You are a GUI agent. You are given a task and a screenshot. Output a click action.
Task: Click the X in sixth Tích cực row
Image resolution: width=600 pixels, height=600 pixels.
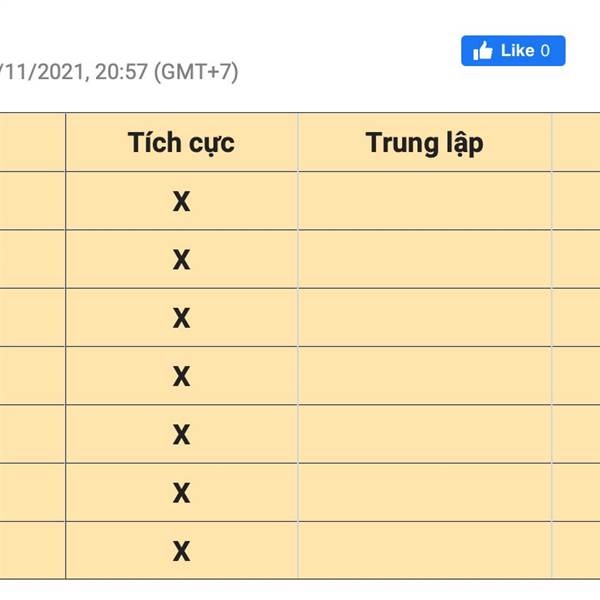click(181, 493)
